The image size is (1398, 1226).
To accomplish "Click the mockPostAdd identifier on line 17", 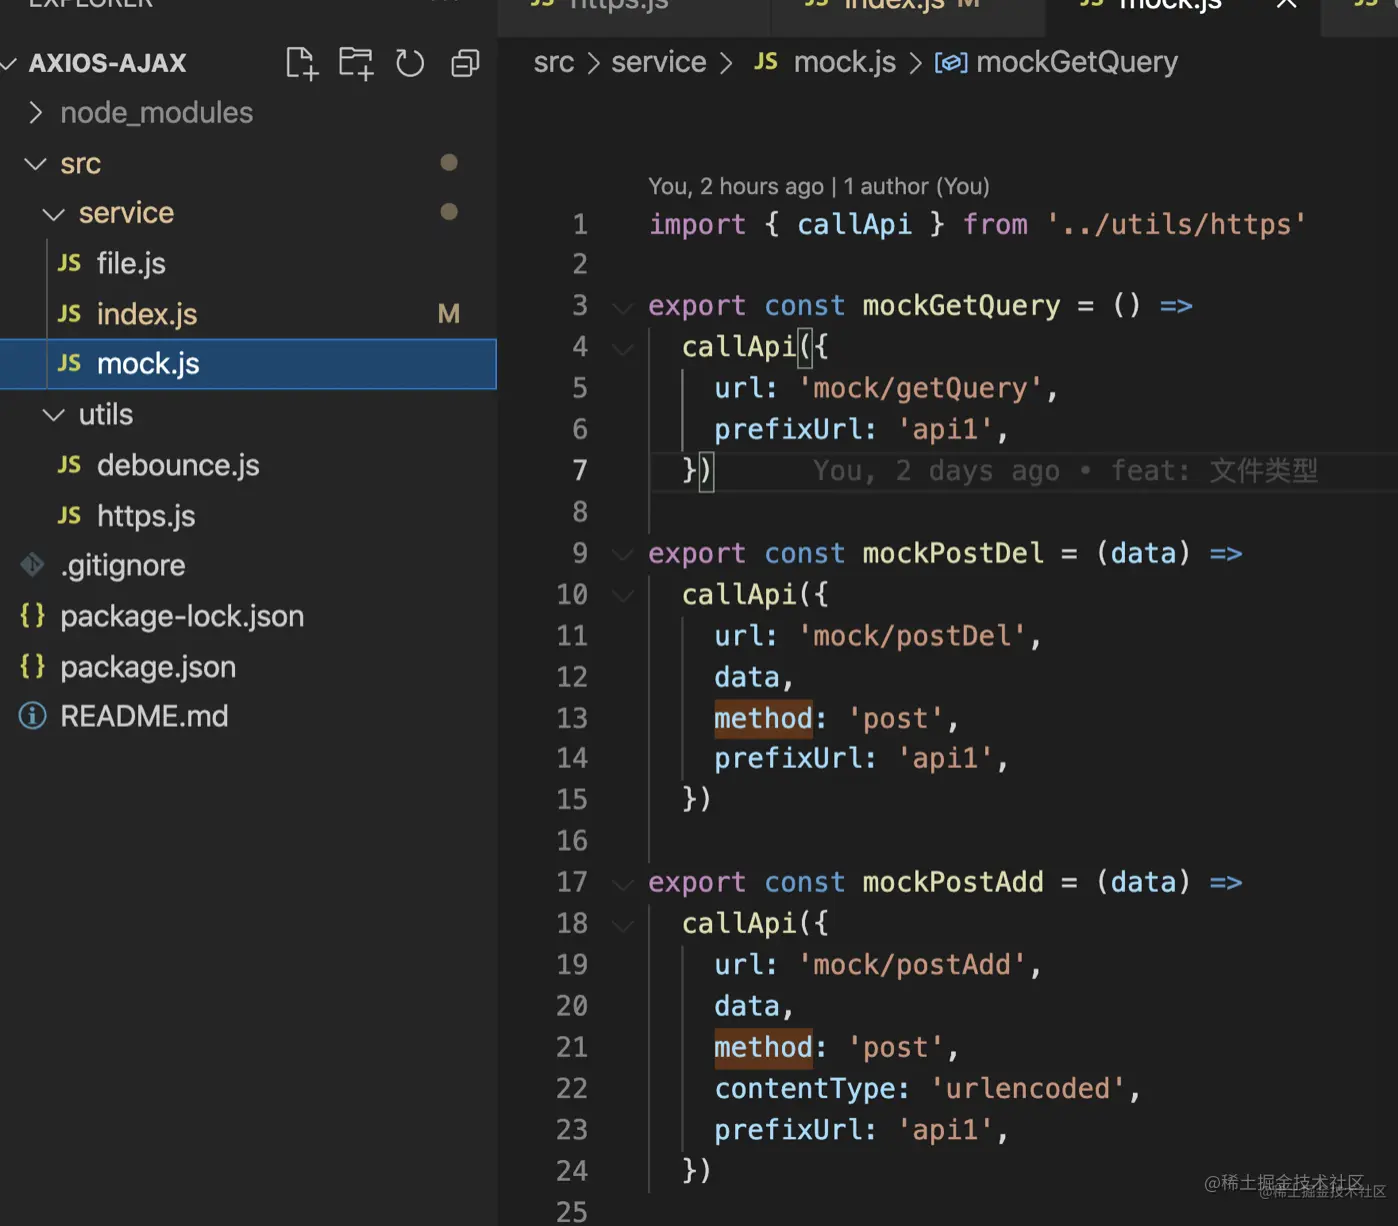I will tap(953, 882).
